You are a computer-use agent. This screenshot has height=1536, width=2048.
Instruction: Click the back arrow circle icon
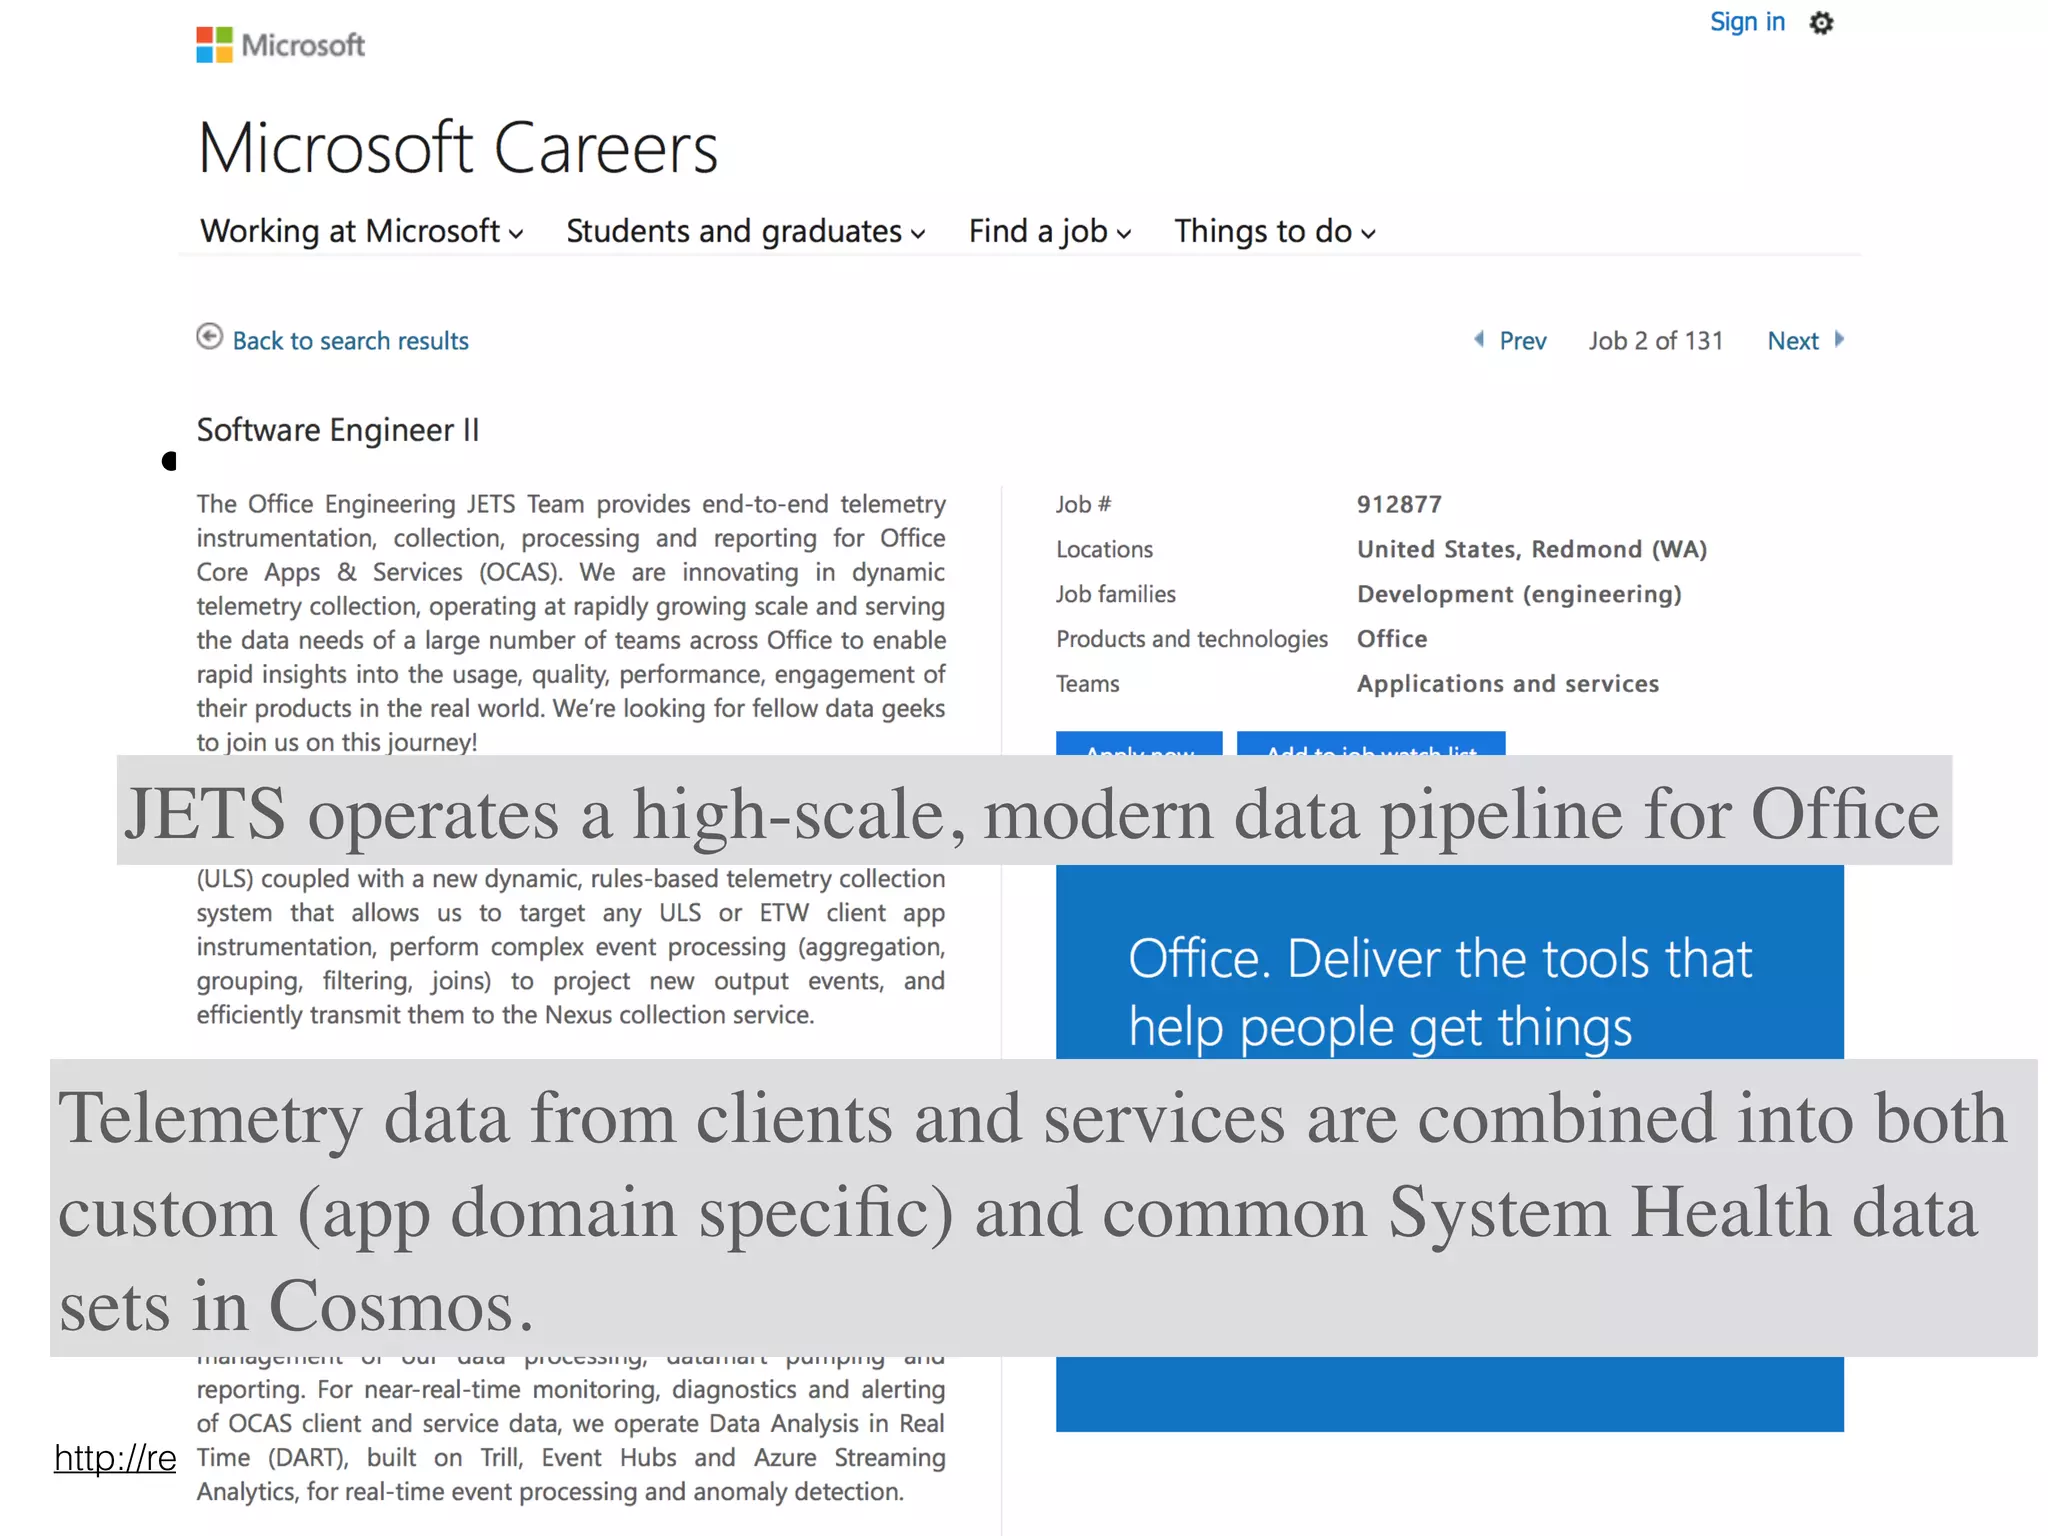click(x=209, y=337)
